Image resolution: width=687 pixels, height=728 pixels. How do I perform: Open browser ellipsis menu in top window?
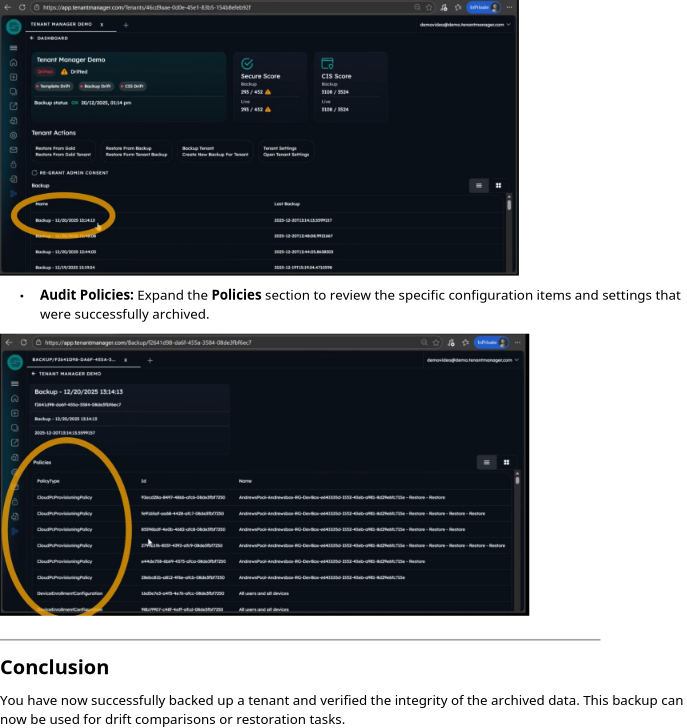pyautogui.click(x=509, y=7)
